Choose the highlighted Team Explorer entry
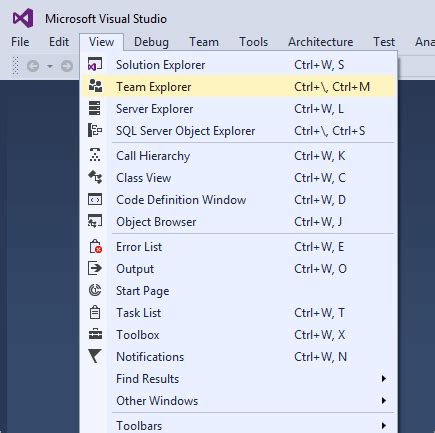 [x=239, y=86]
